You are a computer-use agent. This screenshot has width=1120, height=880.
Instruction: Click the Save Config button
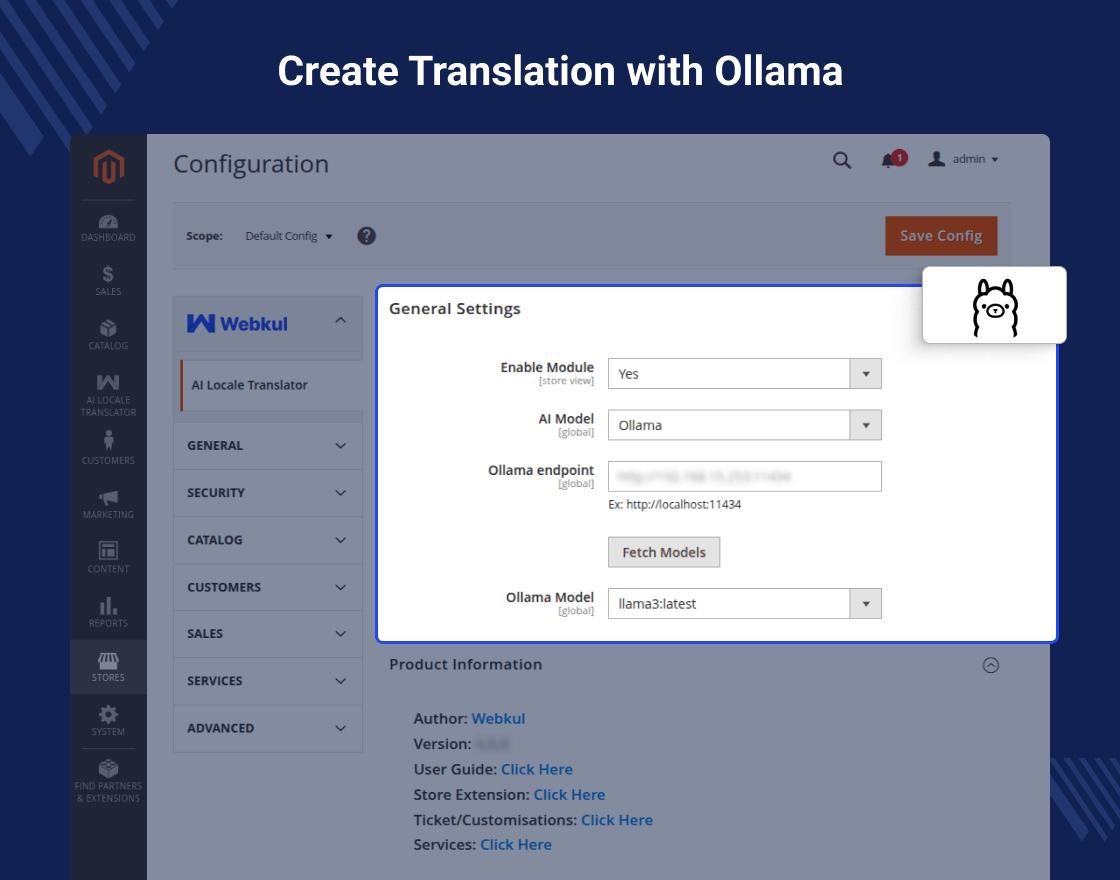click(940, 236)
